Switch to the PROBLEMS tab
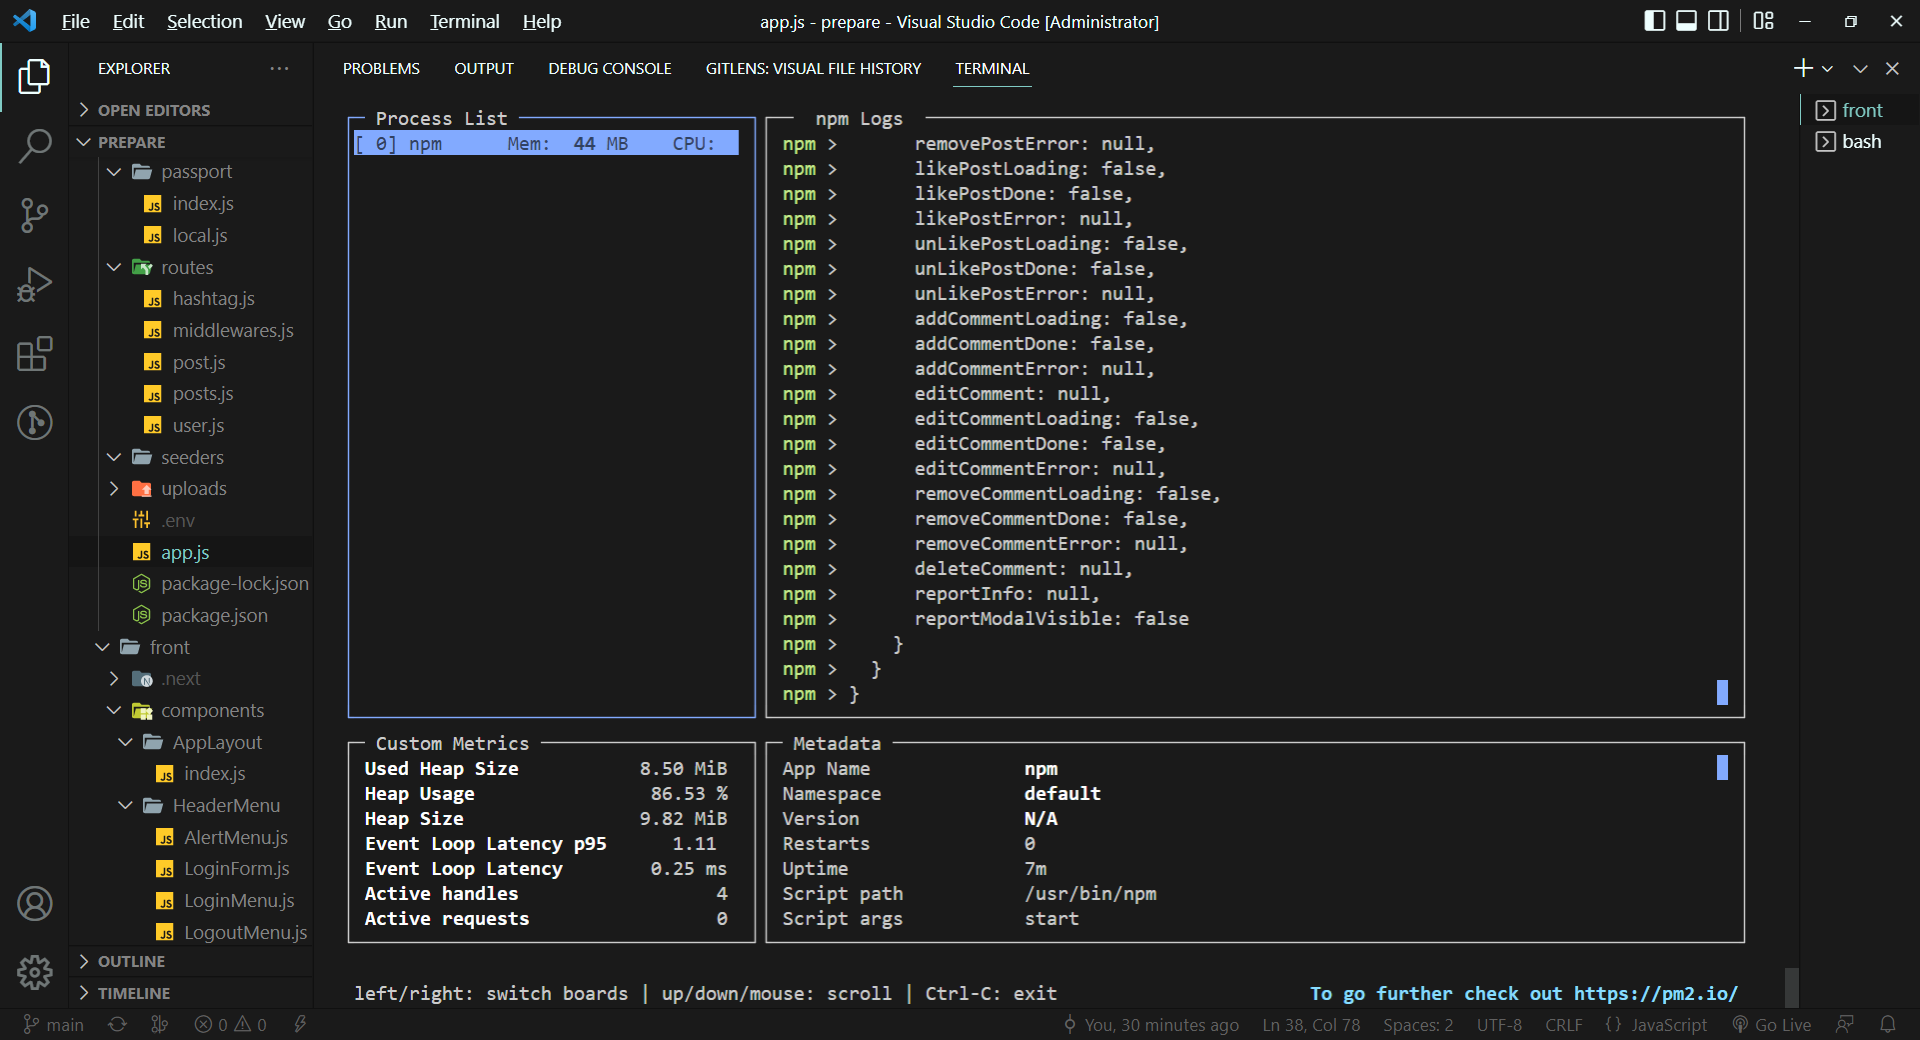This screenshot has width=1920, height=1040. pyautogui.click(x=381, y=68)
